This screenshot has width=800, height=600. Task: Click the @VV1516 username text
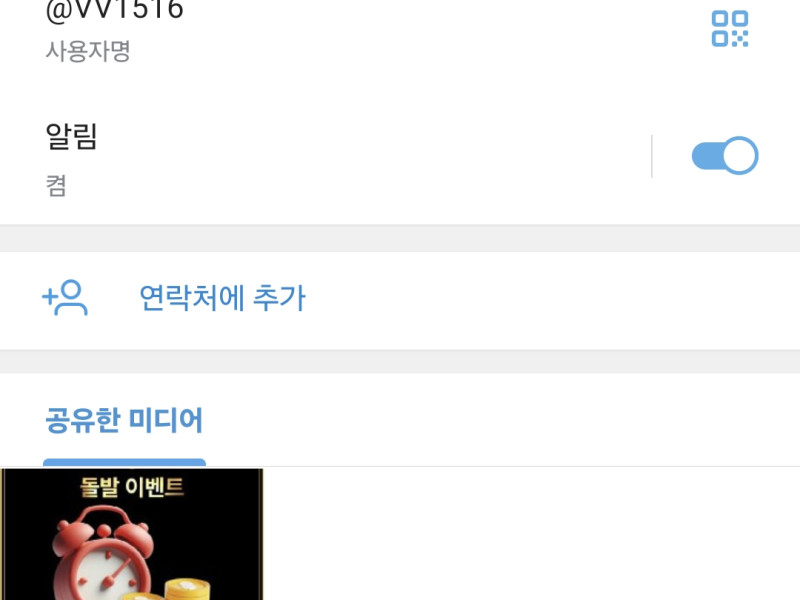click(114, 10)
